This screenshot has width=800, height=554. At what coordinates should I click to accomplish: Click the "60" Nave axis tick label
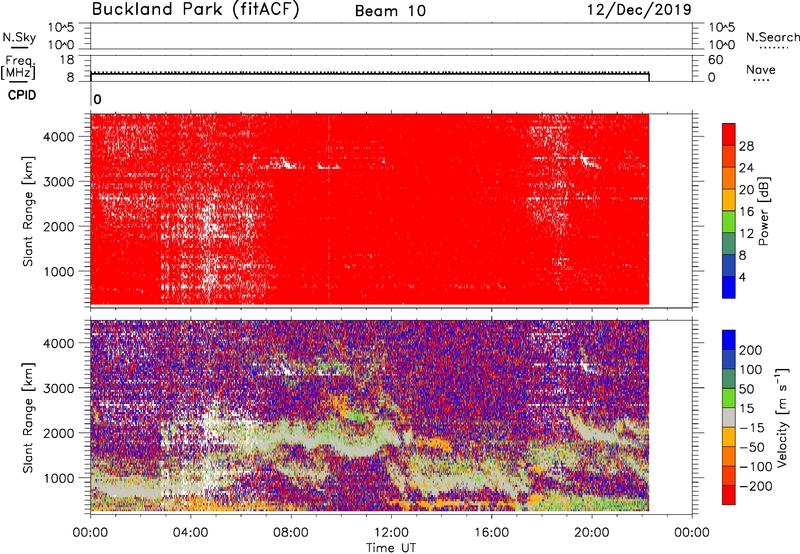pos(715,60)
